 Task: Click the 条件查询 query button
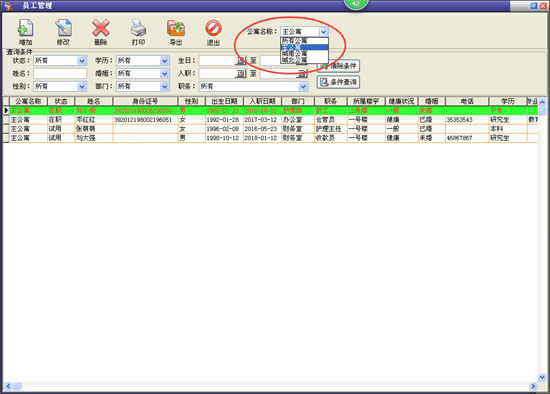coord(338,82)
